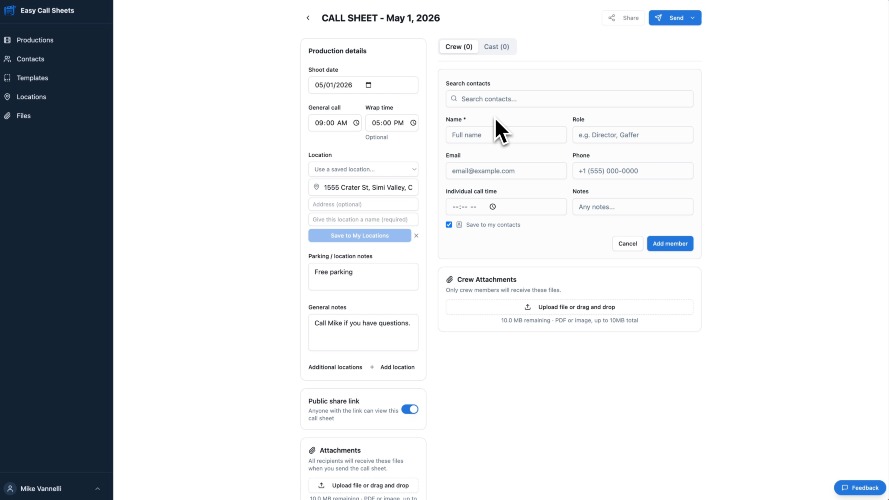Click the Full name input field
This screenshot has height=500, width=889.
pyautogui.click(x=506, y=135)
